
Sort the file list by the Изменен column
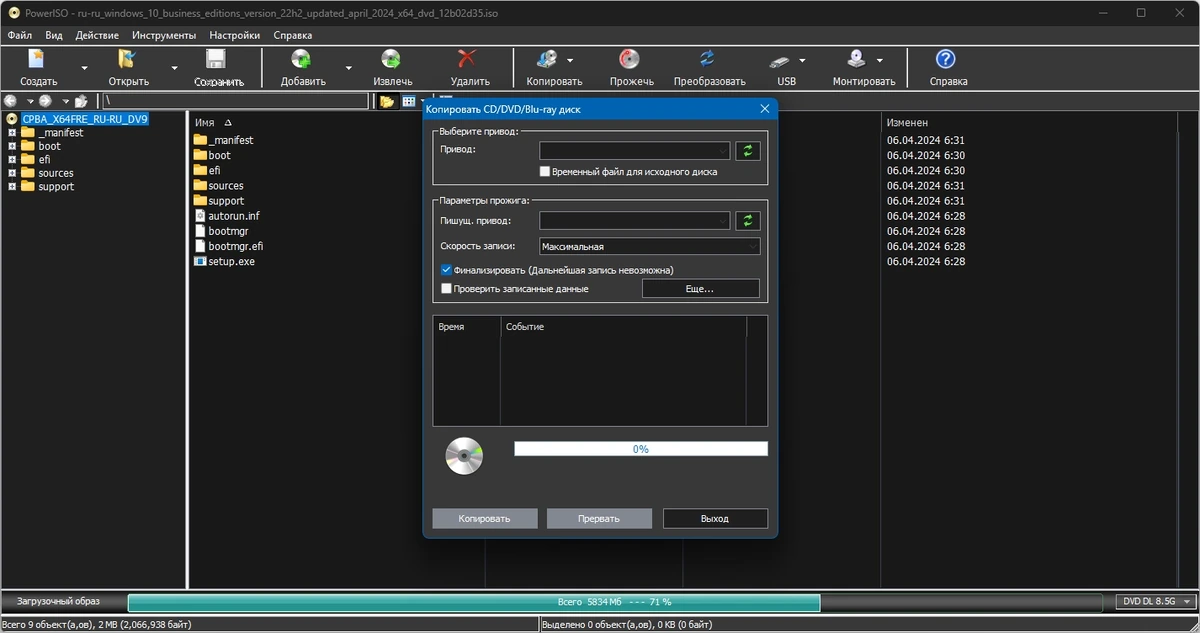pyautogui.click(x=907, y=122)
